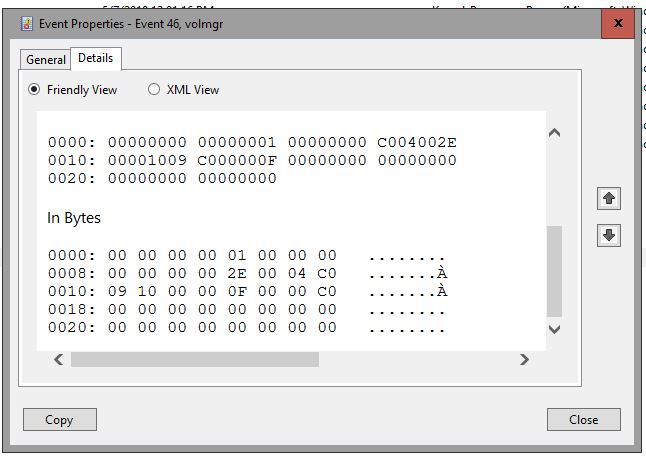
Task: Click the word value 00001009
Action: pos(147,160)
